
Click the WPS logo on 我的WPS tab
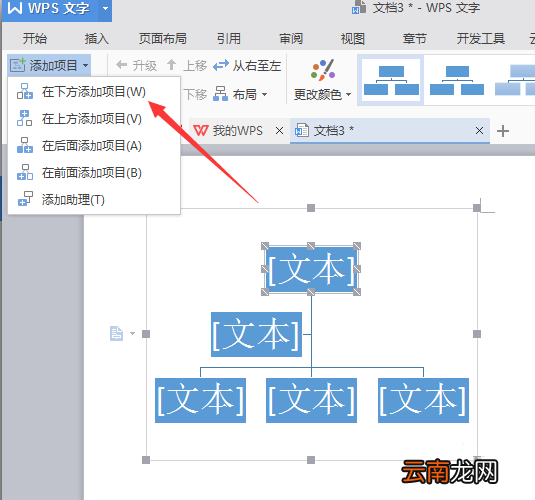click(x=201, y=130)
